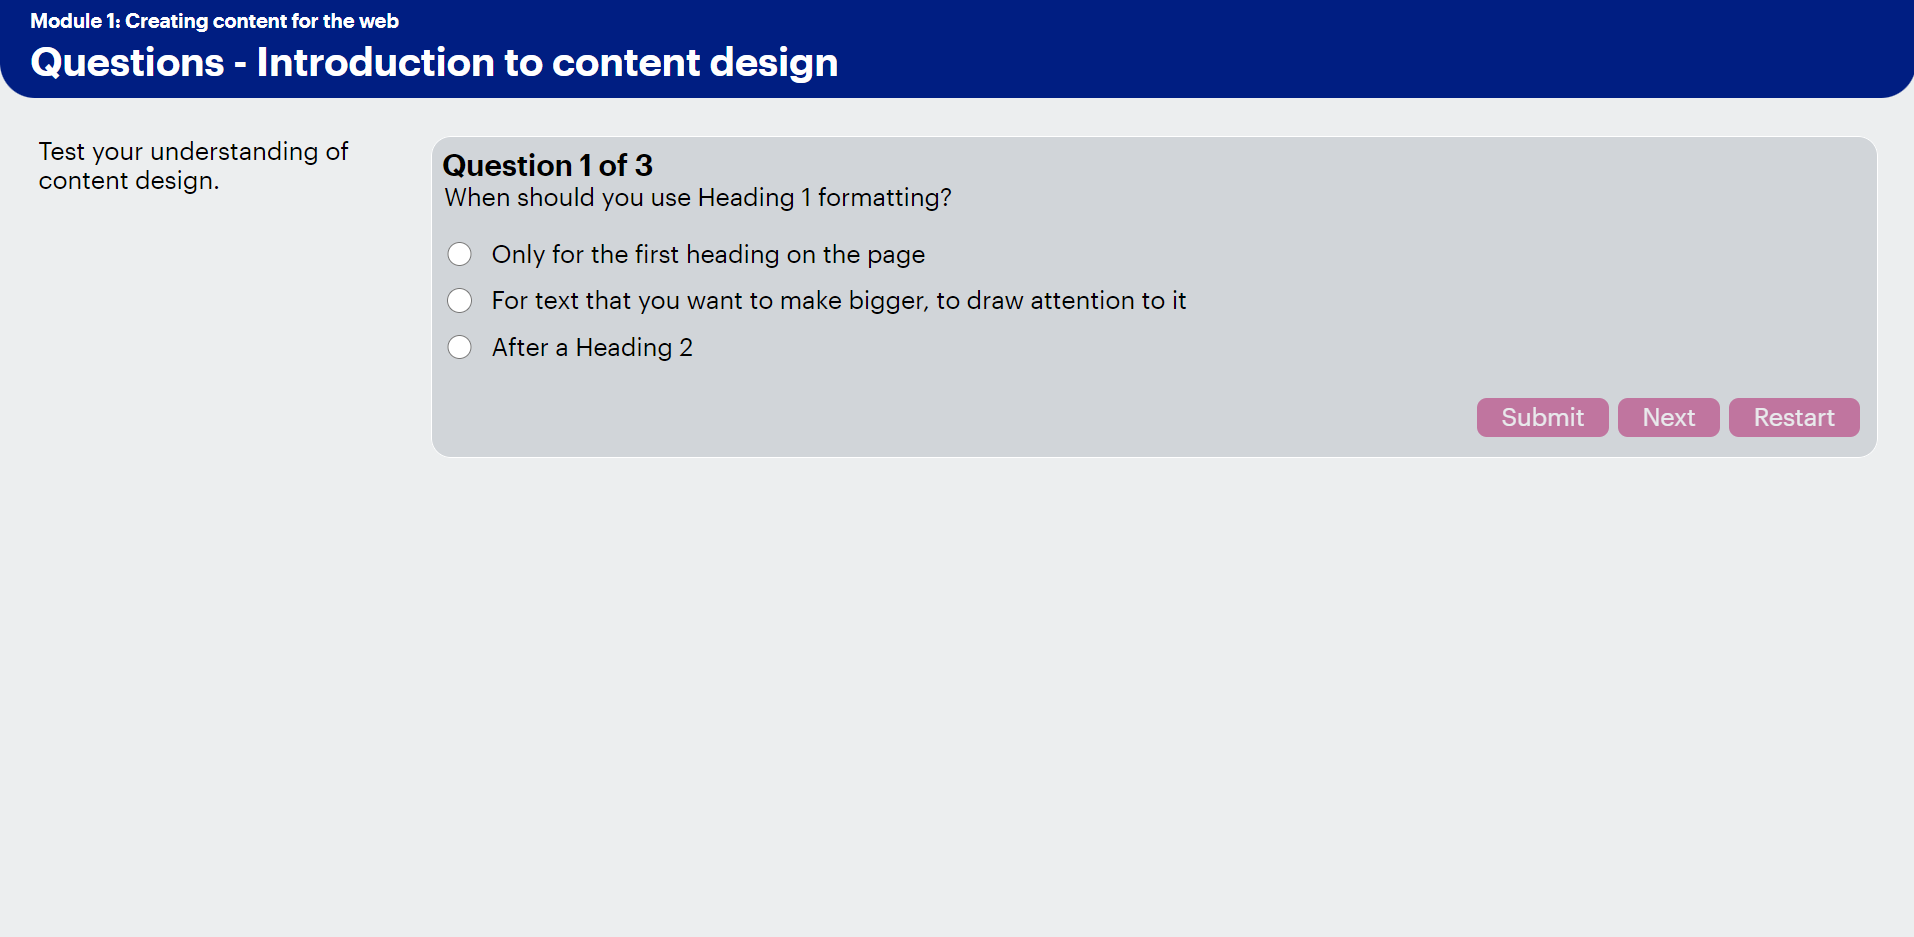Click the "After a Heading 2" label text

click(592, 348)
